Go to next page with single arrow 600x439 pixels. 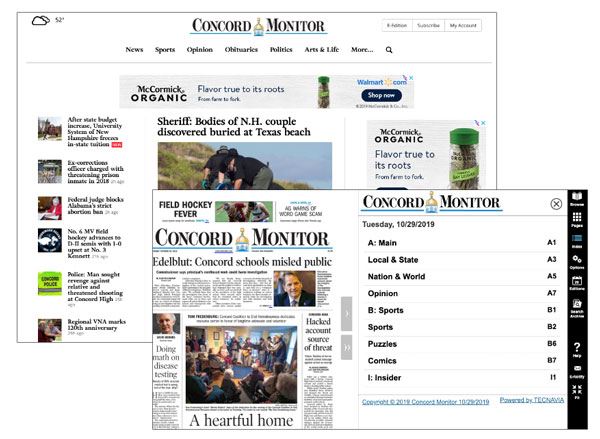(x=346, y=313)
